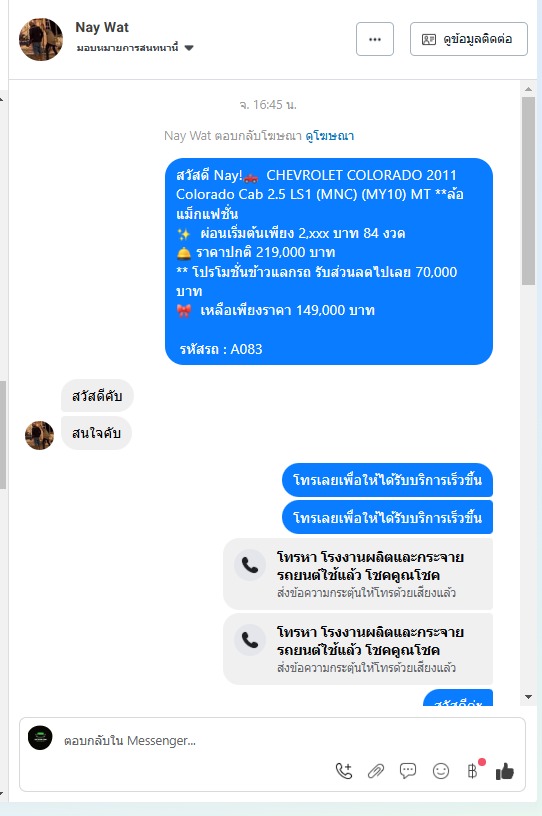This screenshot has height=816, width=542.
Task: Click phone icon on second call card
Action: click(x=250, y=640)
